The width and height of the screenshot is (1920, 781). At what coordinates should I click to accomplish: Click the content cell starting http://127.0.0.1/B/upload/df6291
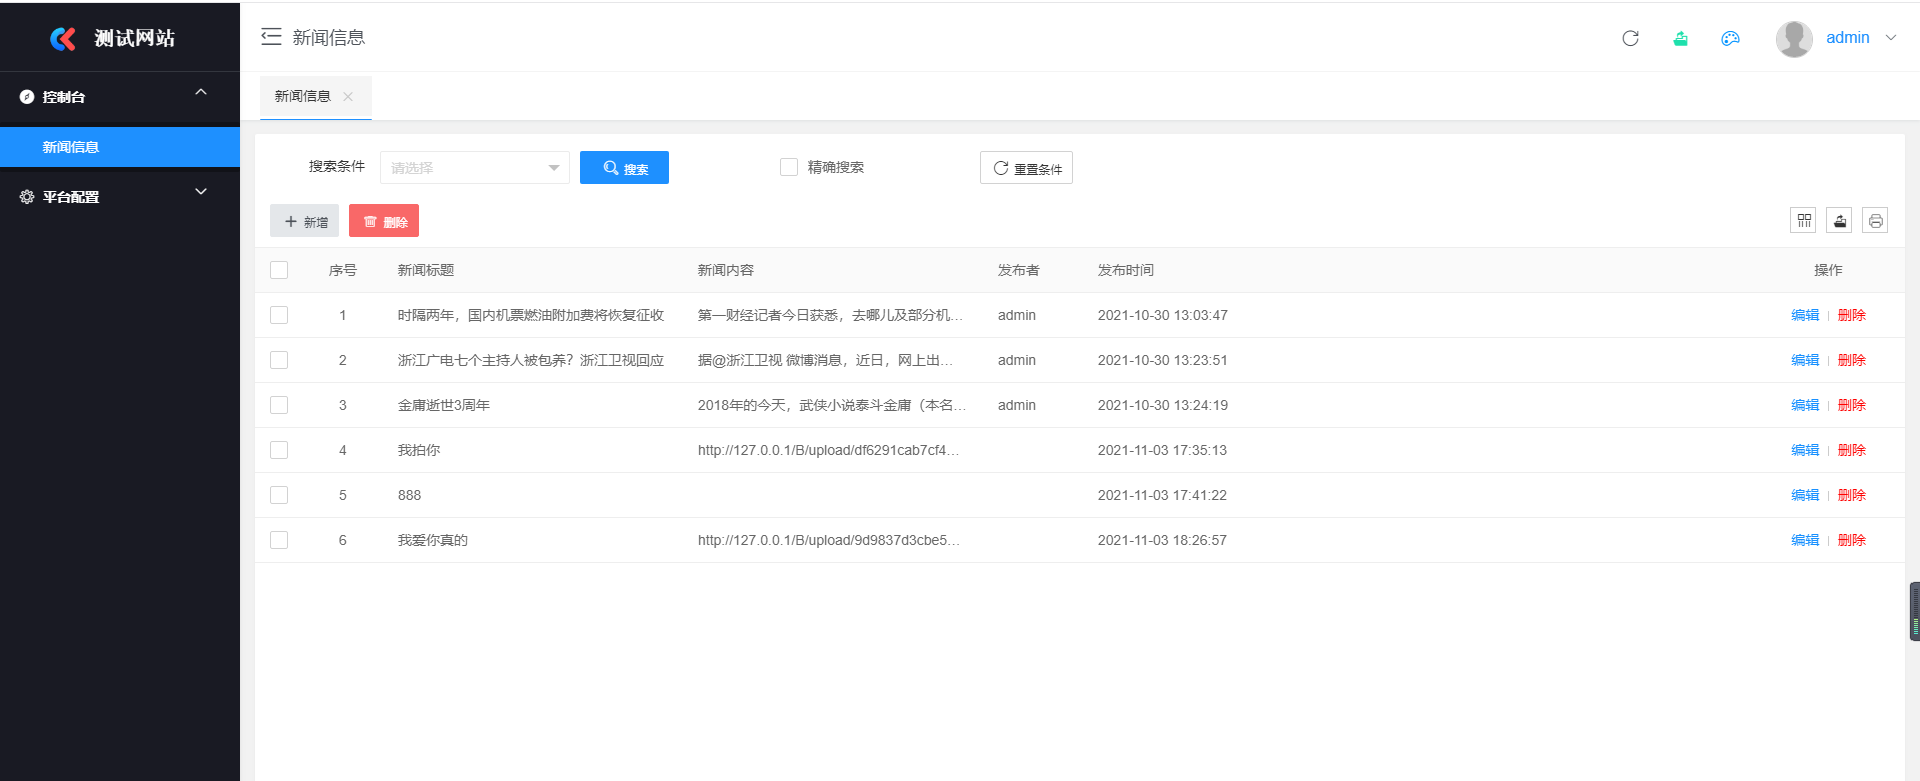click(828, 450)
